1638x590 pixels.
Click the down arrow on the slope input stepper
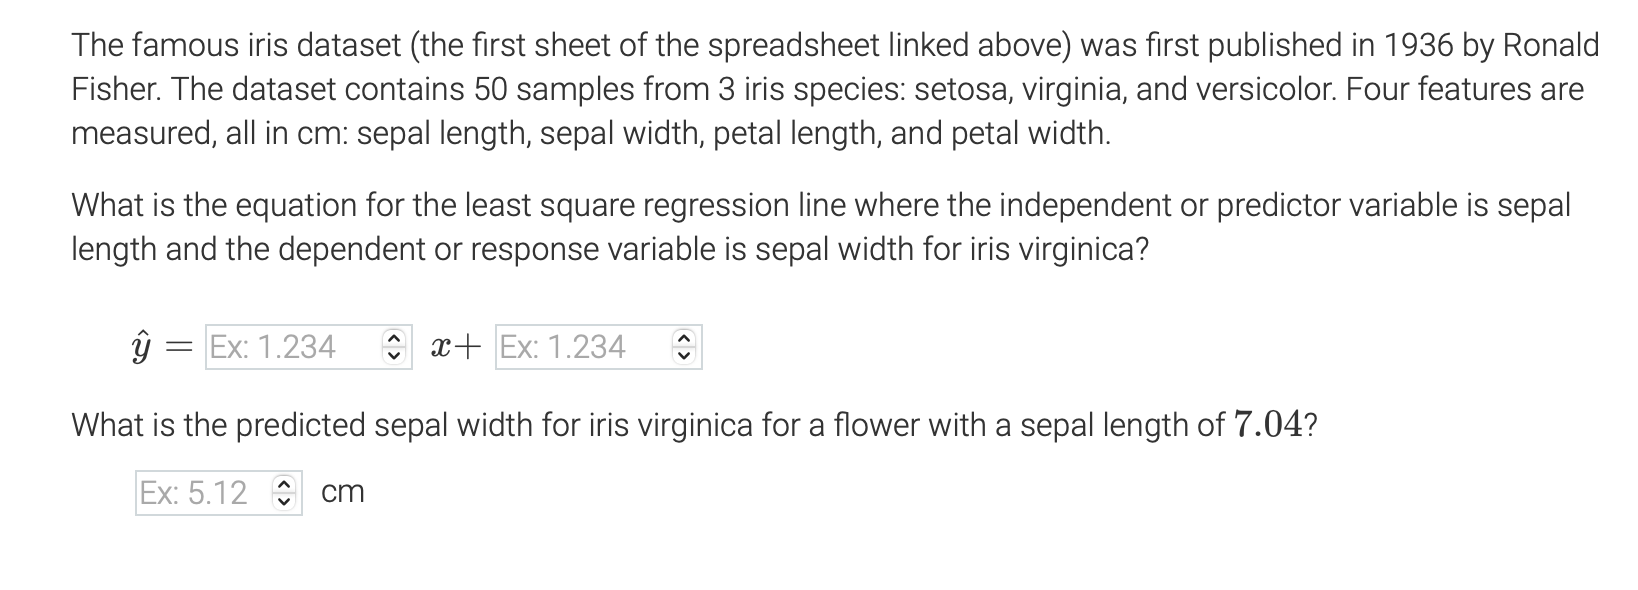[395, 355]
